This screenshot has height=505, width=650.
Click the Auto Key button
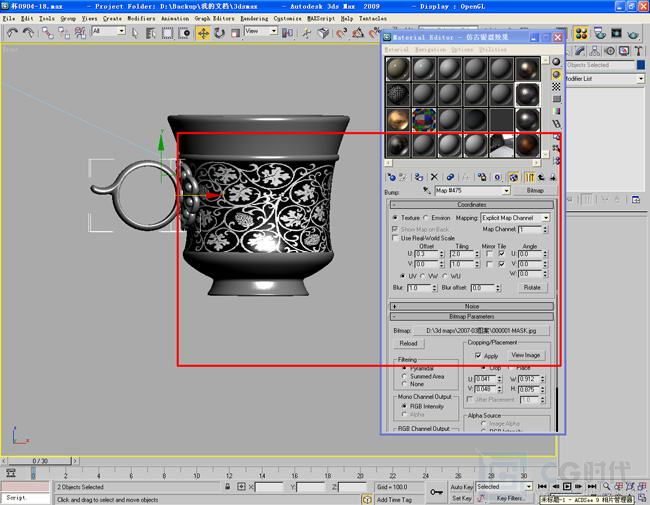coord(461,487)
